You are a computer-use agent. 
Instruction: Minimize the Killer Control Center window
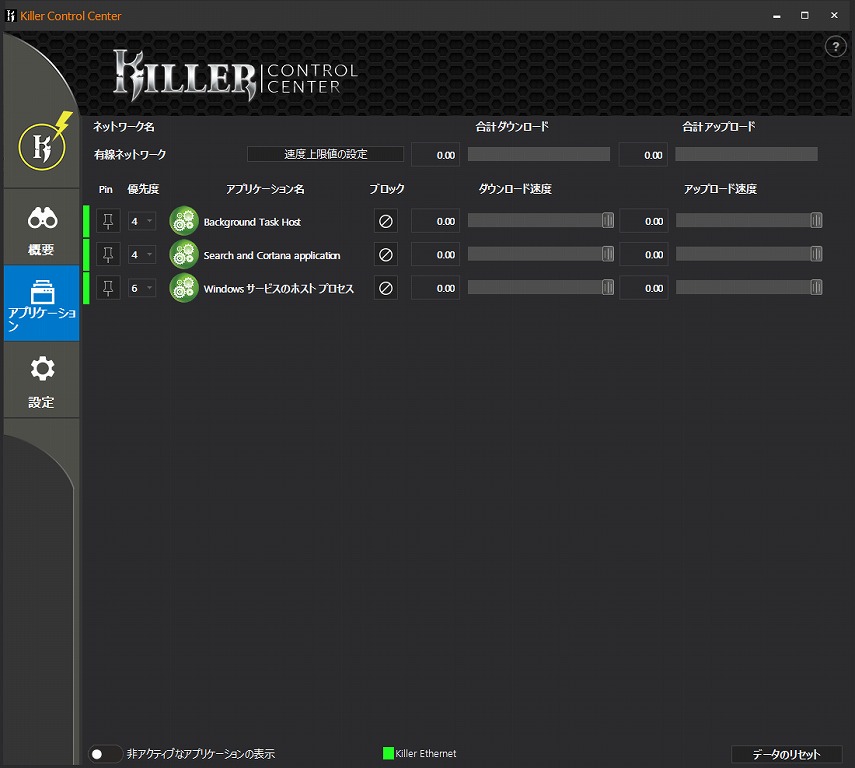[x=776, y=16]
